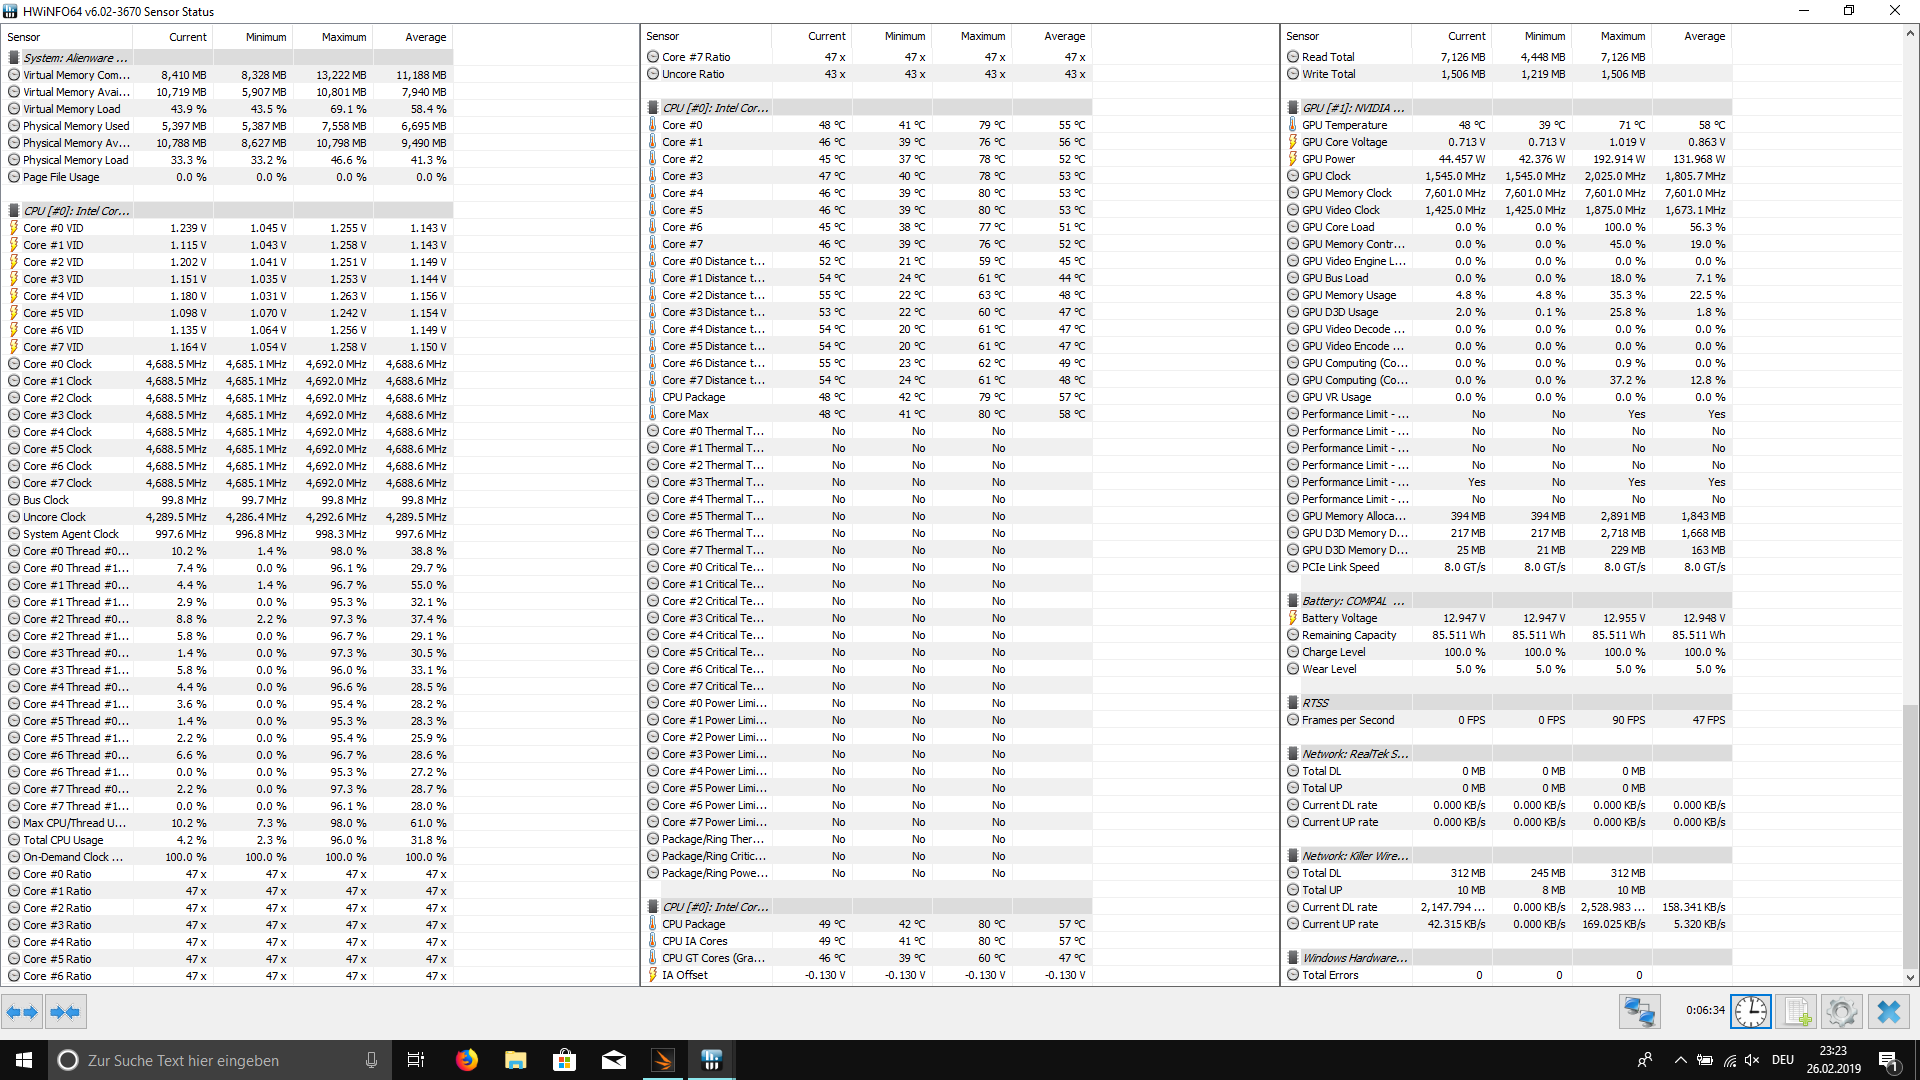Select the GPU Temperature sensor row
The width and height of the screenshot is (1920, 1080).
(x=1344, y=125)
